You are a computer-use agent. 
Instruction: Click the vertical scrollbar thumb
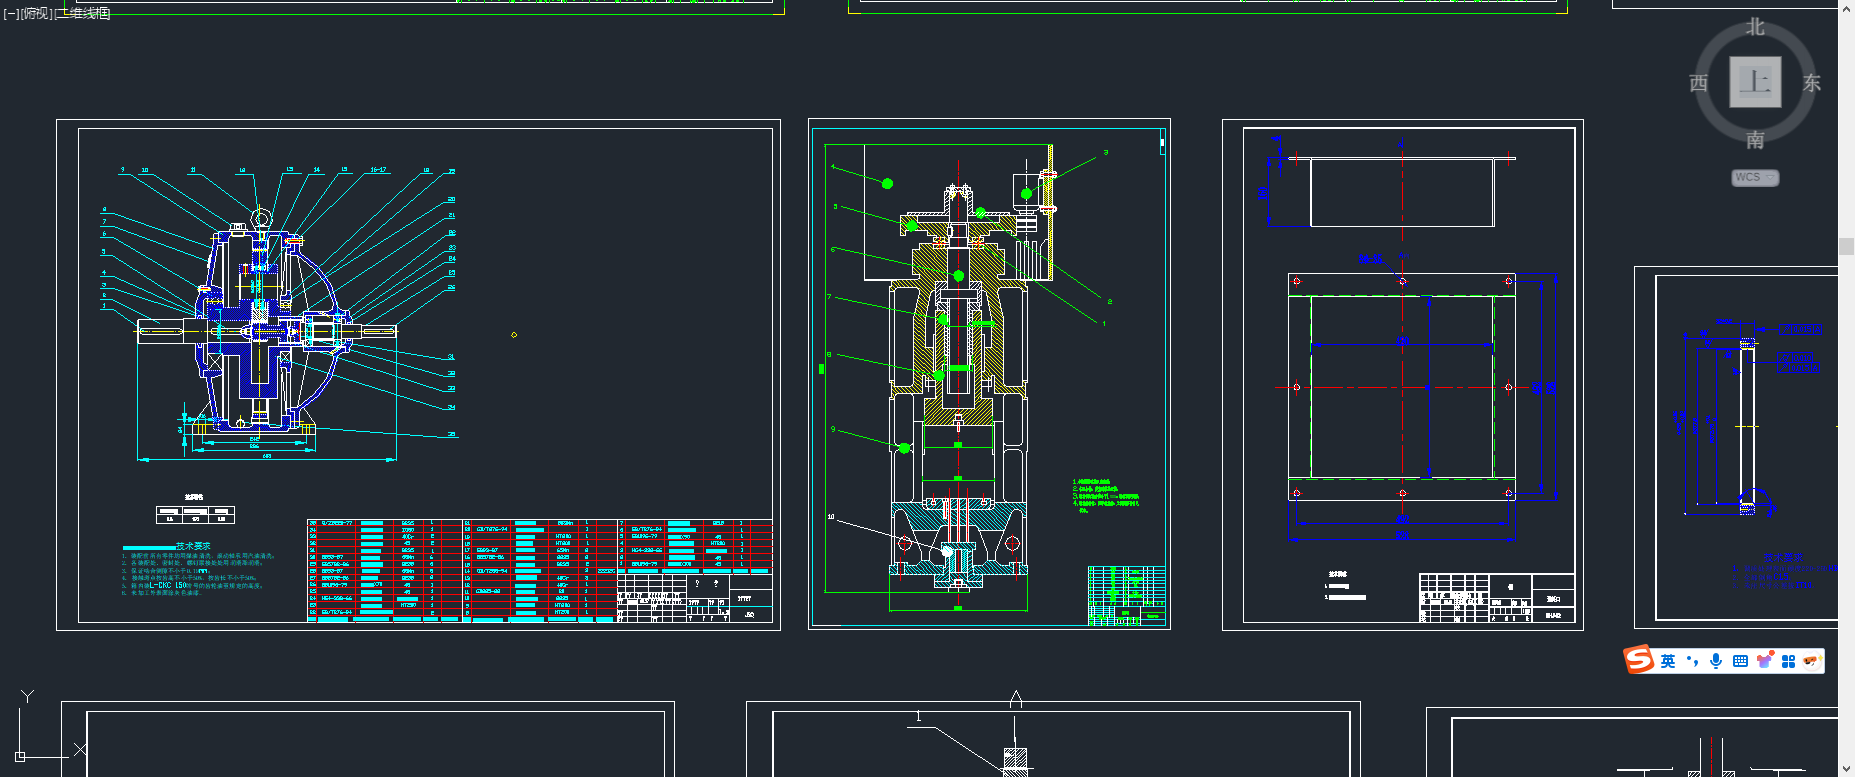1846,246
